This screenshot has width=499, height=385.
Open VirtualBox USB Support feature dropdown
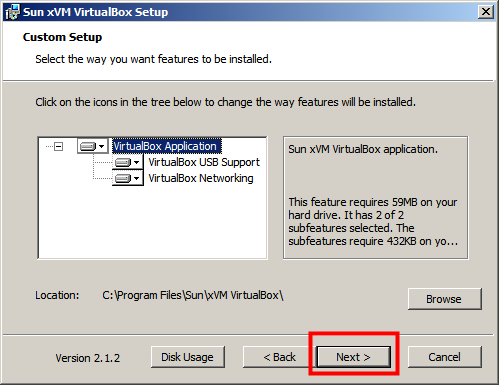coord(128,162)
